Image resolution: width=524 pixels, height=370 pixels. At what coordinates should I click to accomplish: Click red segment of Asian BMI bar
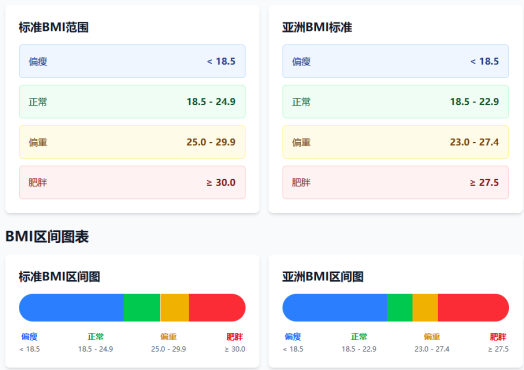tap(474, 308)
